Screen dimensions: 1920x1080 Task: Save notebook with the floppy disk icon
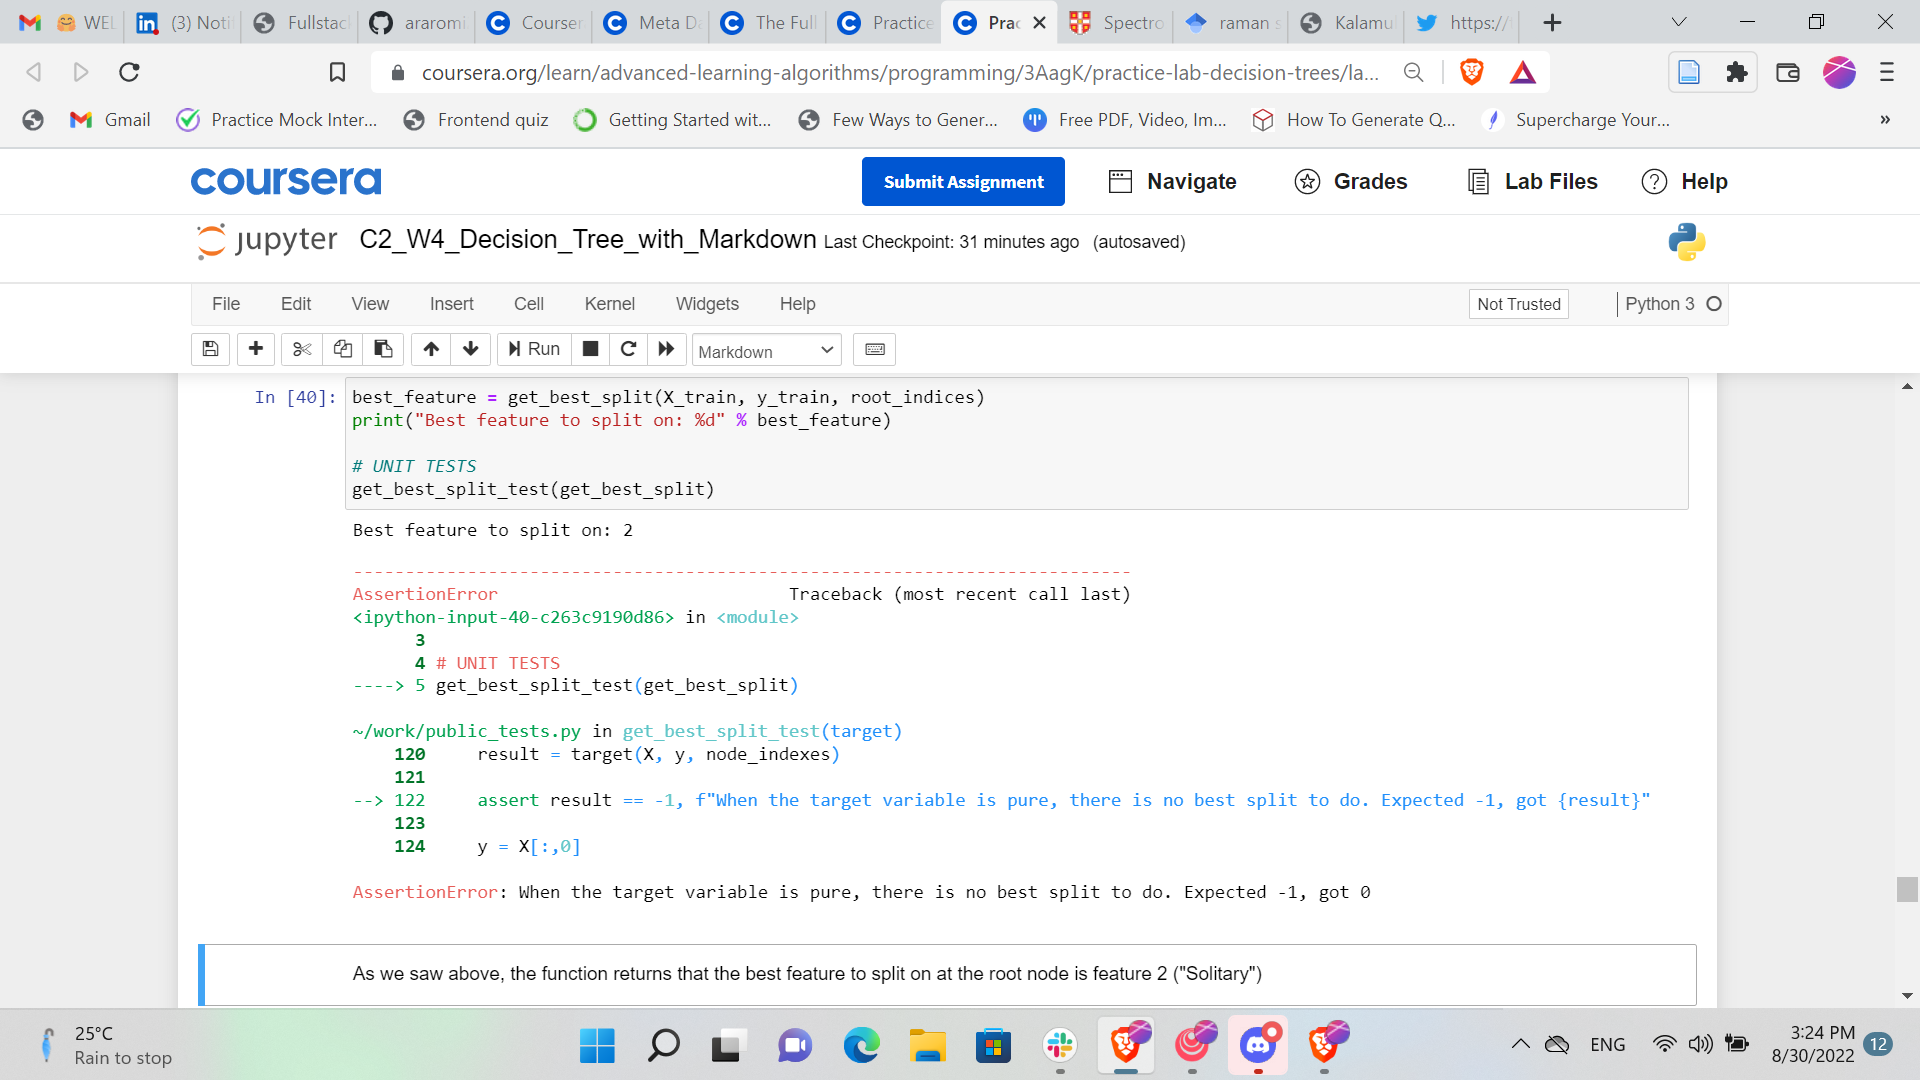point(210,349)
